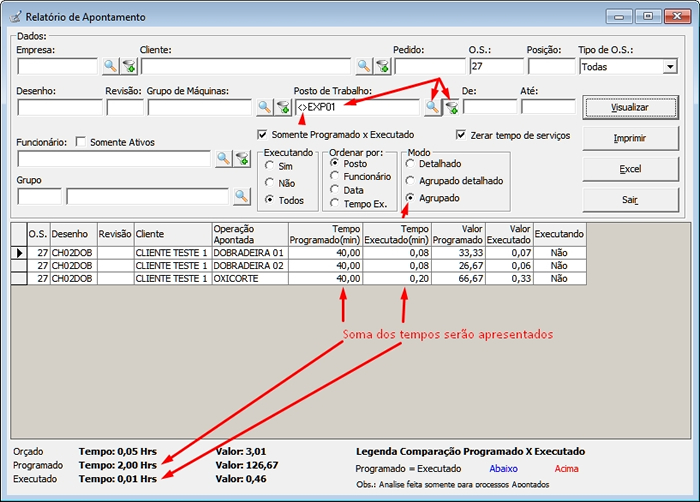Click the O.S. field containing 27
Image resolution: width=700 pixels, height=502 pixels.
[x=496, y=67]
